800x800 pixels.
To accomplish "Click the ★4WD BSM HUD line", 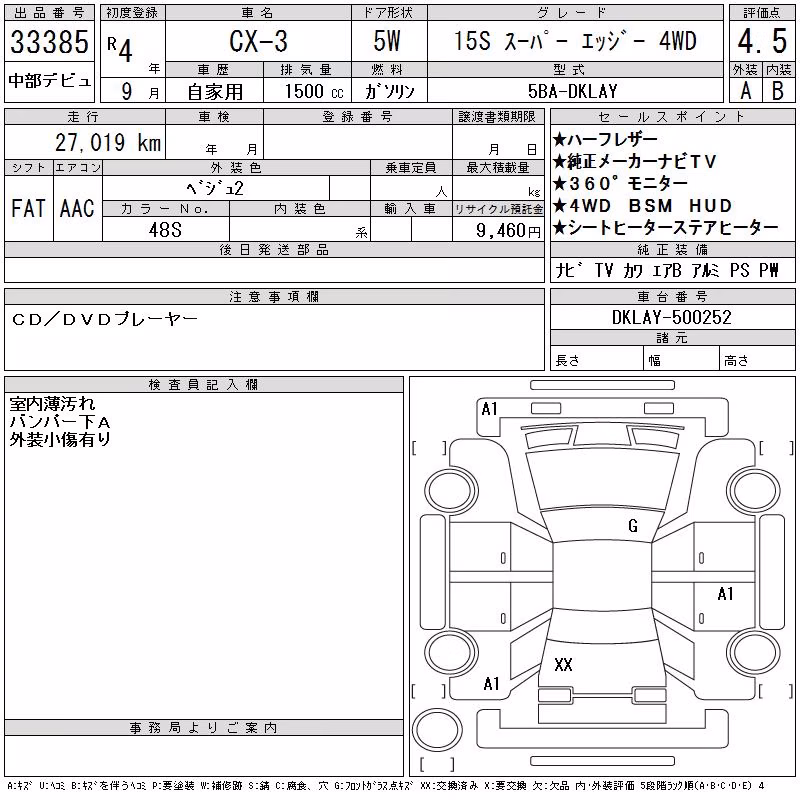I will 642,205.
